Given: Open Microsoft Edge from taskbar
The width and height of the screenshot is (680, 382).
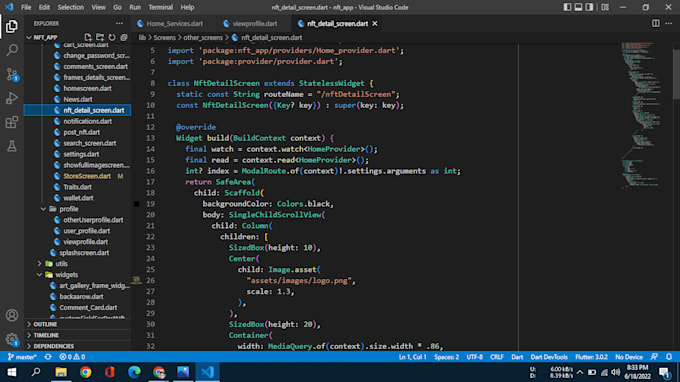Looking at the screenshot, I should [134, 372].
